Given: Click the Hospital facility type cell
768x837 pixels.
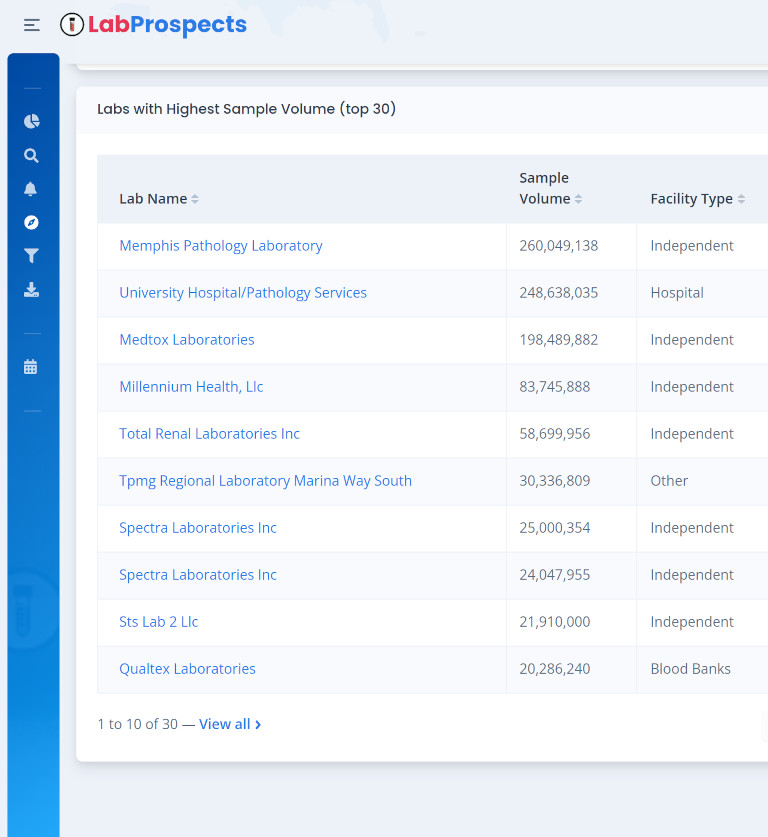Looking at the screenshot, I should pos(677,293).
